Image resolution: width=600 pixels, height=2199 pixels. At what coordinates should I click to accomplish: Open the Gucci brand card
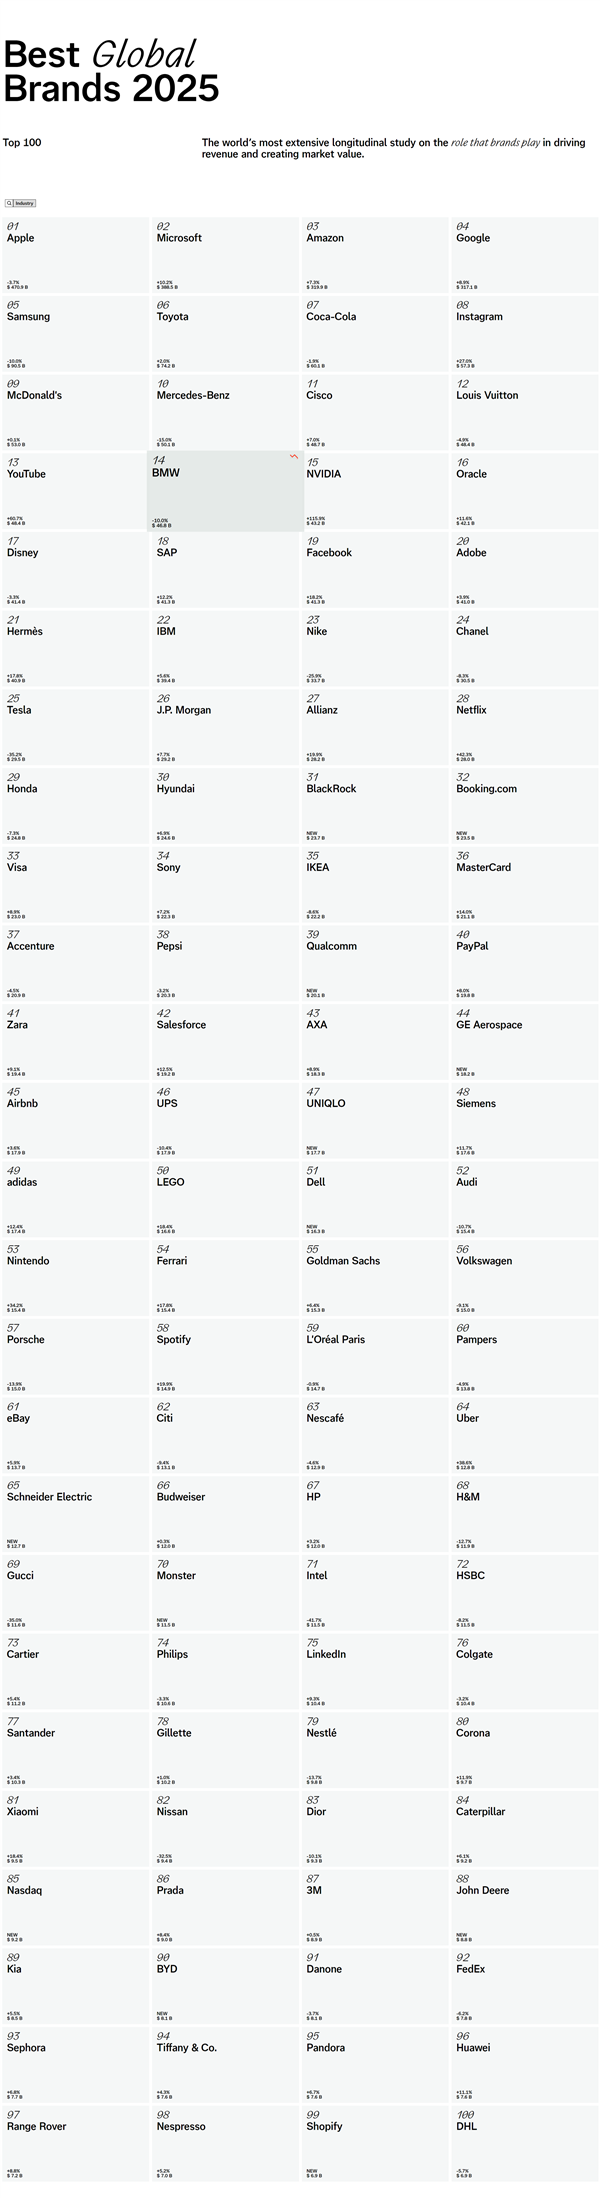click(75, 1592)
